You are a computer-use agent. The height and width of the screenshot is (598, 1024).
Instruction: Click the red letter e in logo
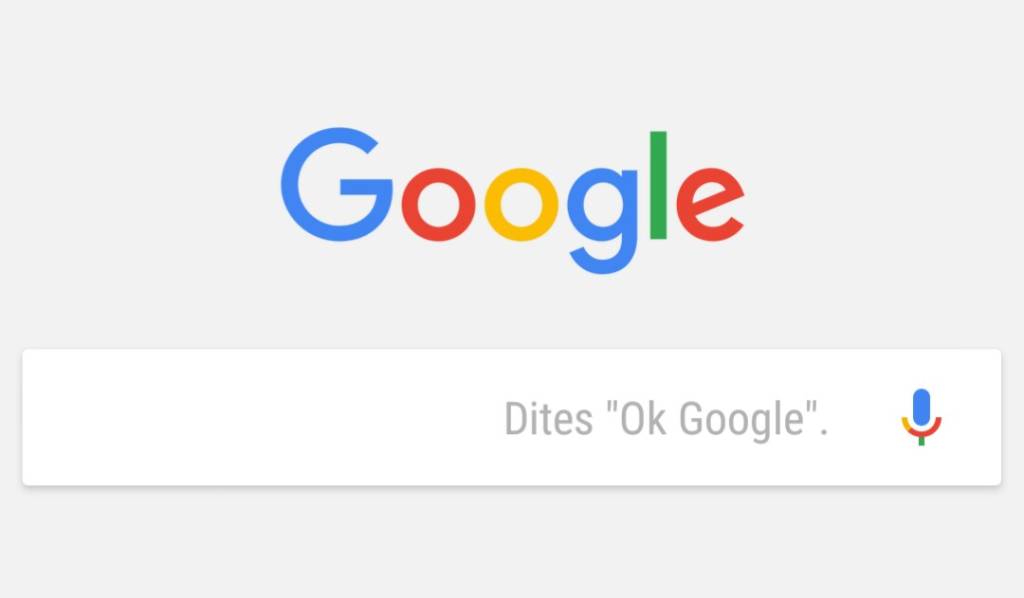pos(710,204)
